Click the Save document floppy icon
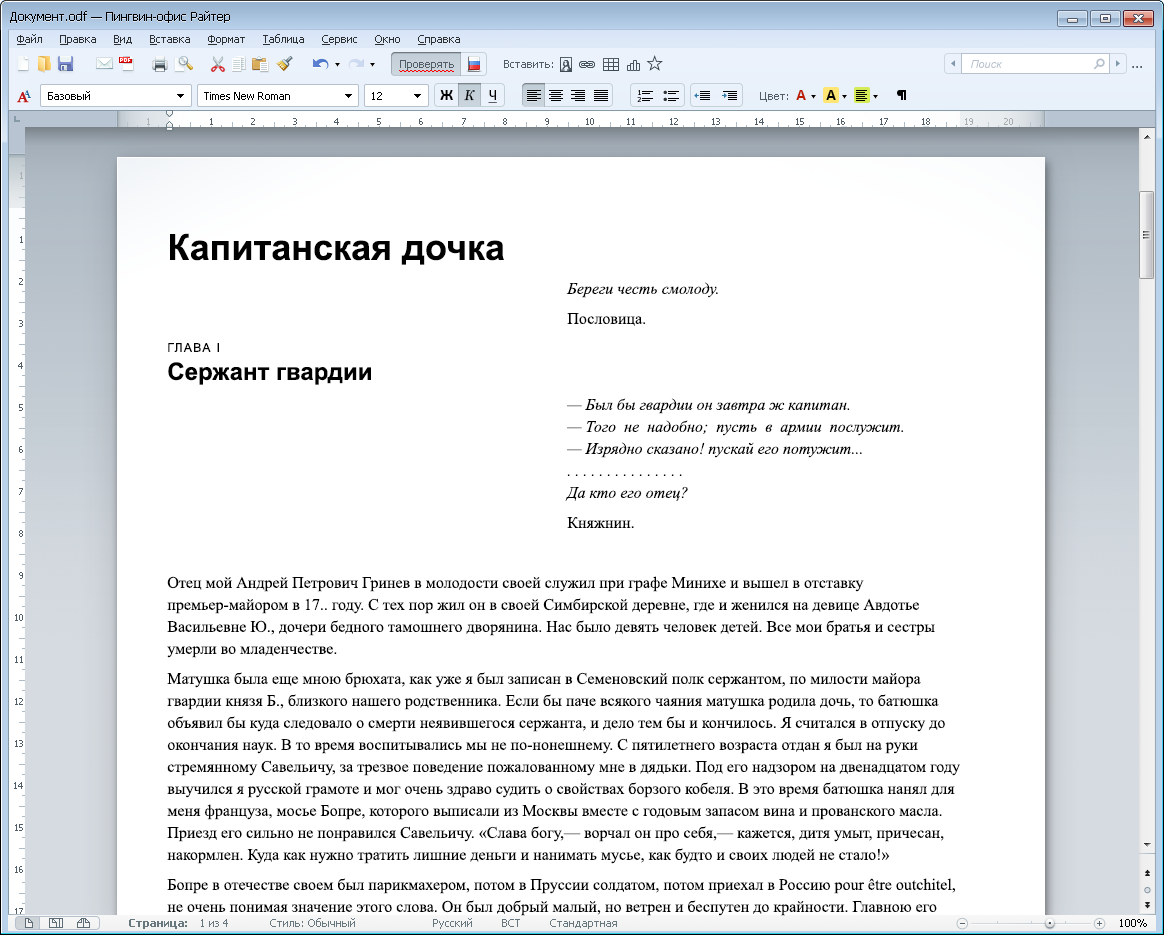This screenshot has height=935, width=1164. pyautogui.click(x=66, y=64)
